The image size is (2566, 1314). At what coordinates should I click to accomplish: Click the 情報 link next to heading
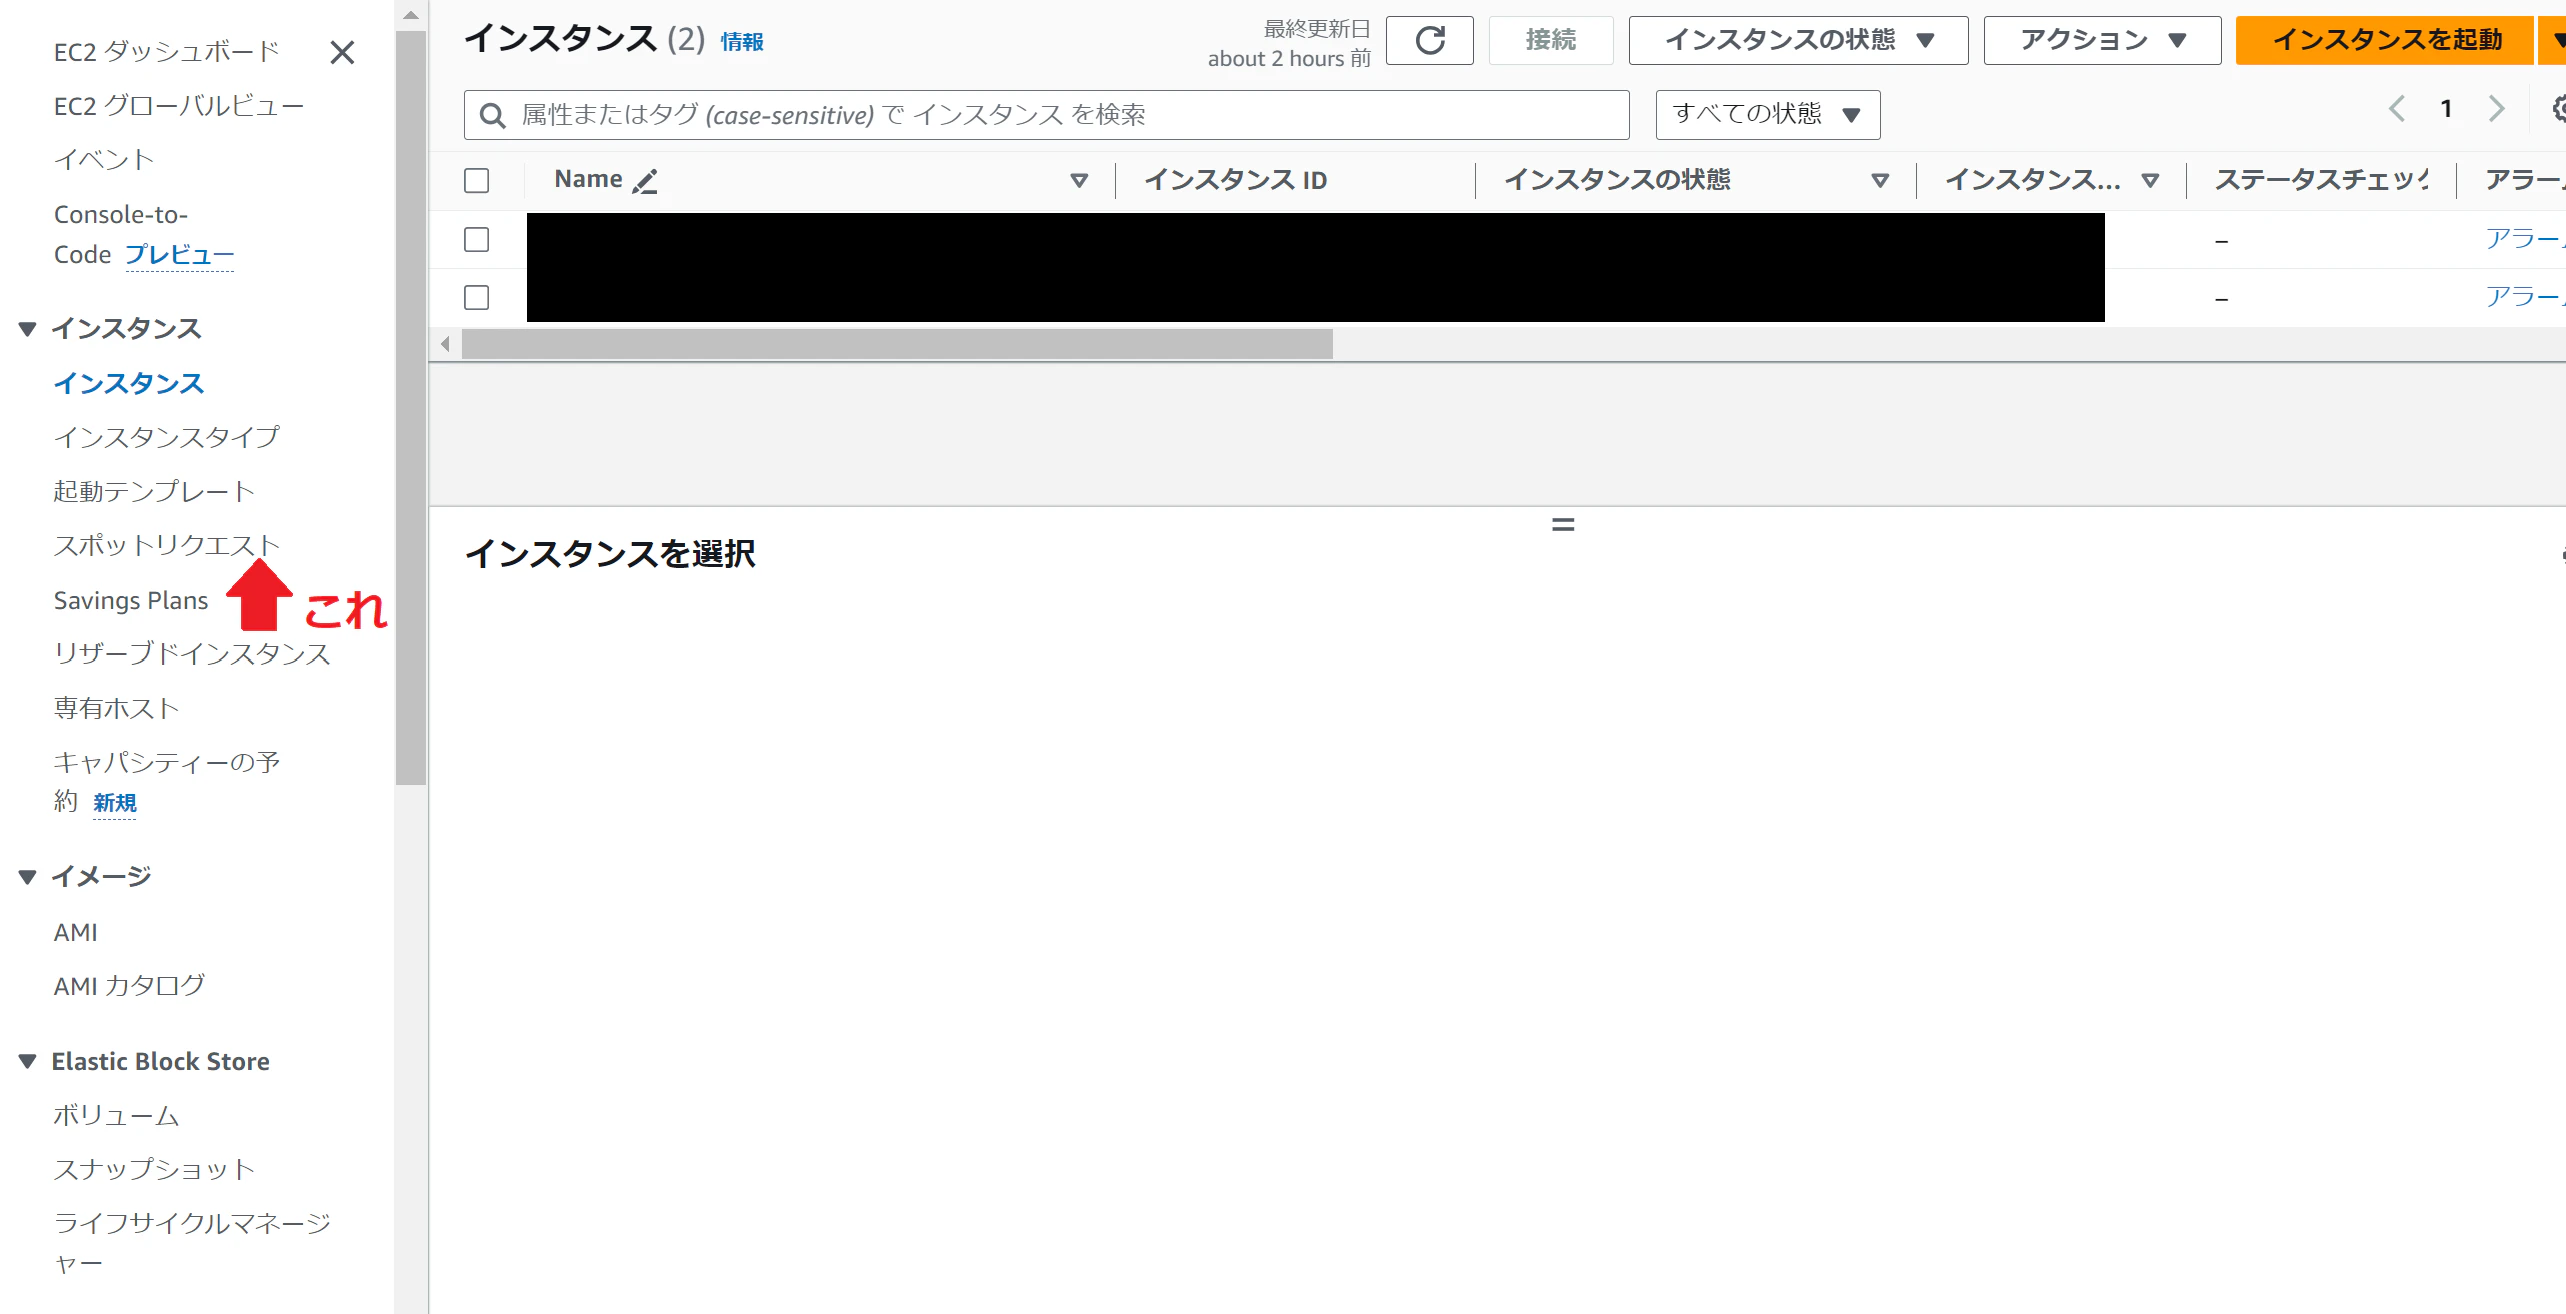point(741,42)
